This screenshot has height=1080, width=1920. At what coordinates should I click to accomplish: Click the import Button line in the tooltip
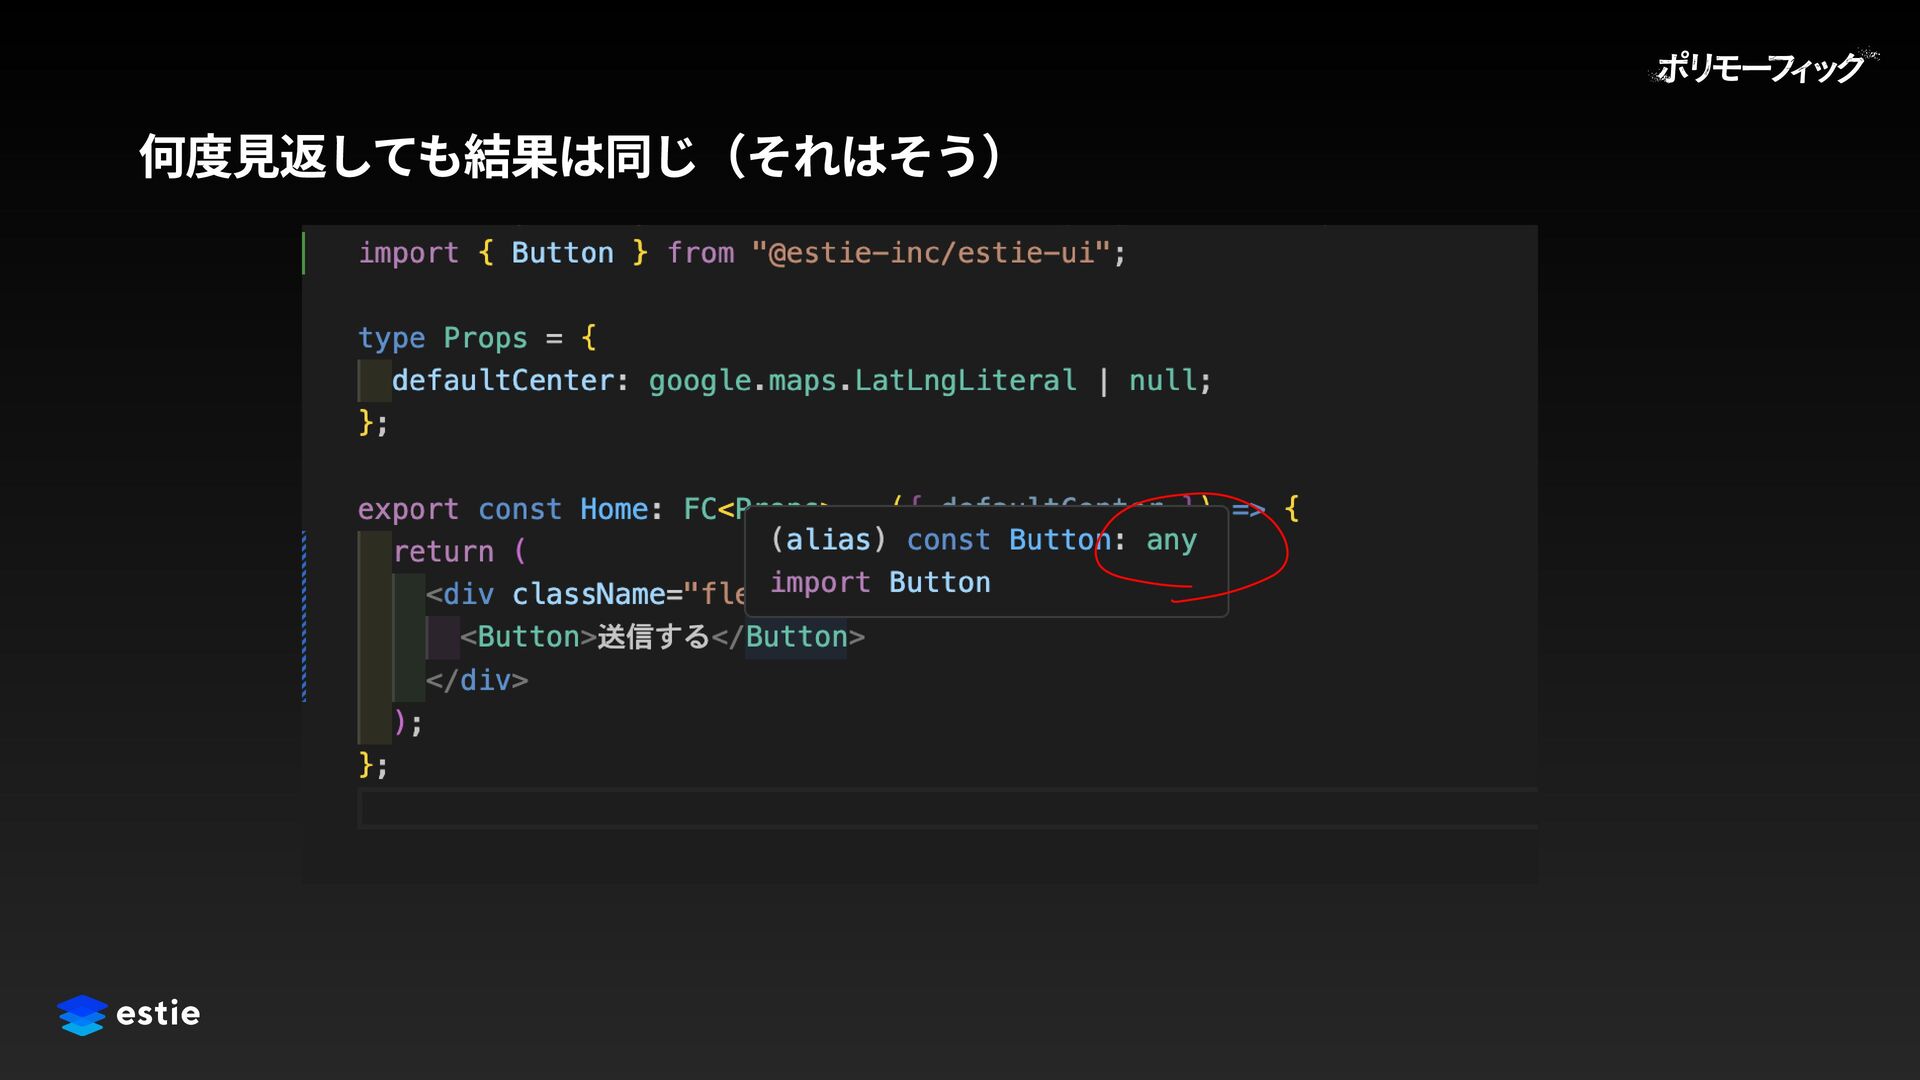pyautogui.click(x=880, y=583)
